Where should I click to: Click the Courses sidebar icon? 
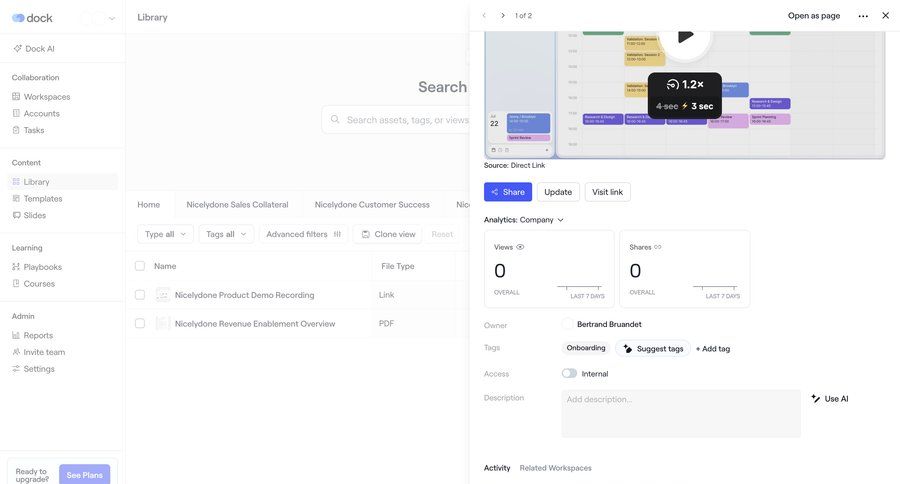coord(16,283)
